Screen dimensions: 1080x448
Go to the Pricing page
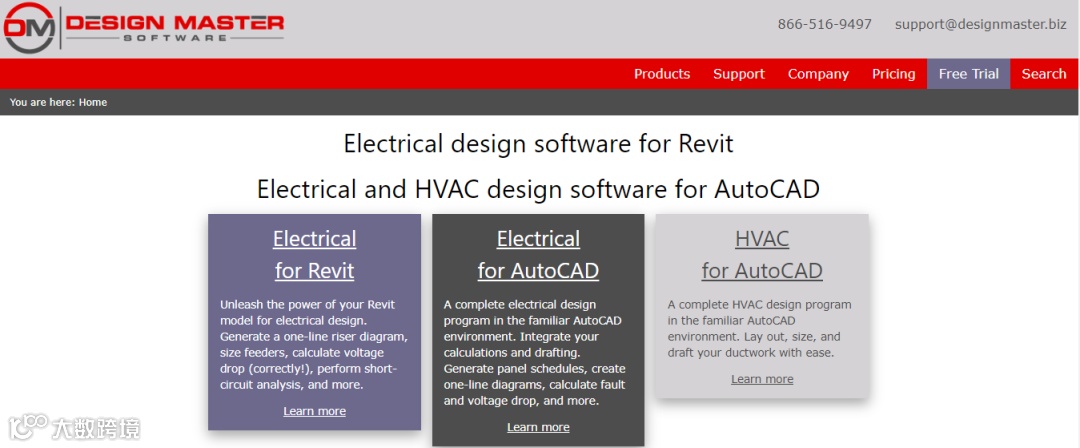[x=893, y=74]
